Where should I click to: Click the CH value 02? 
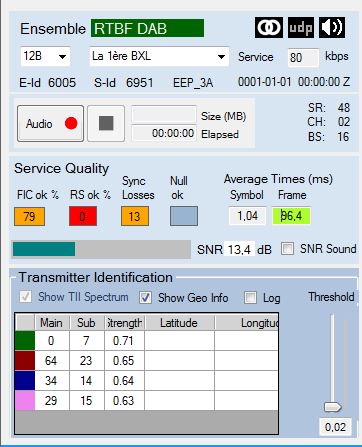click(x=344, y=122)
